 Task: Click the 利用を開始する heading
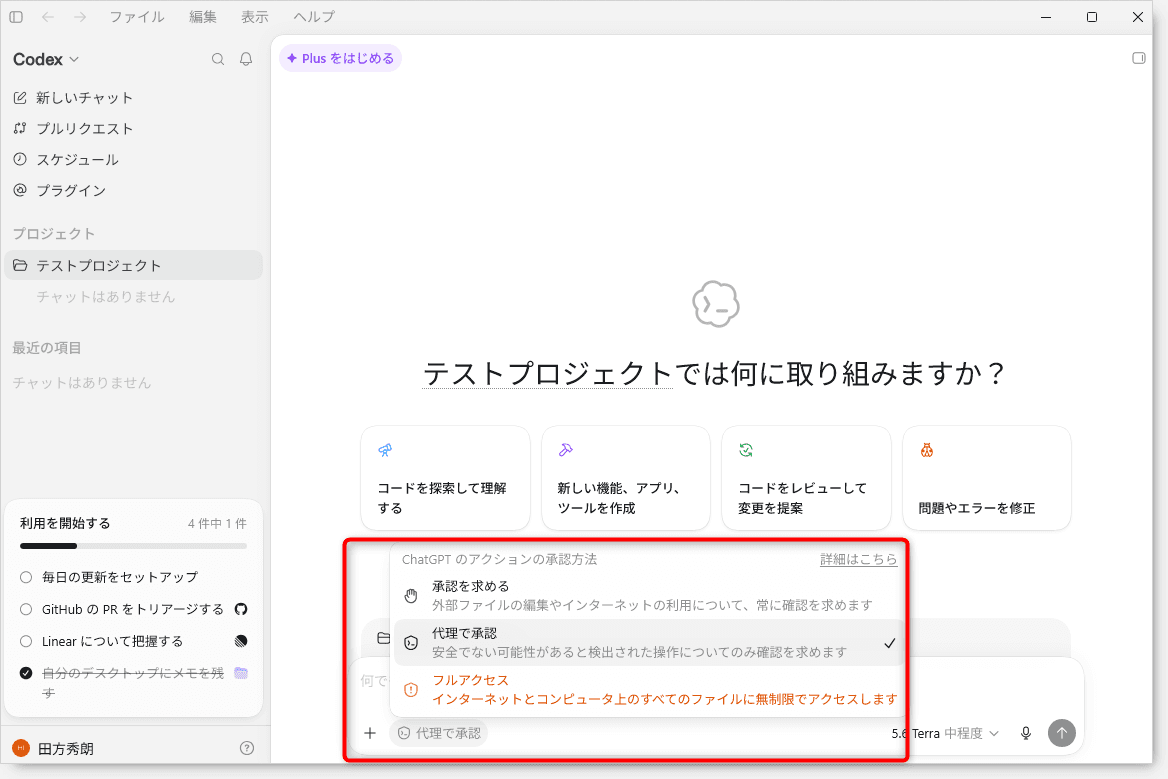65,524
